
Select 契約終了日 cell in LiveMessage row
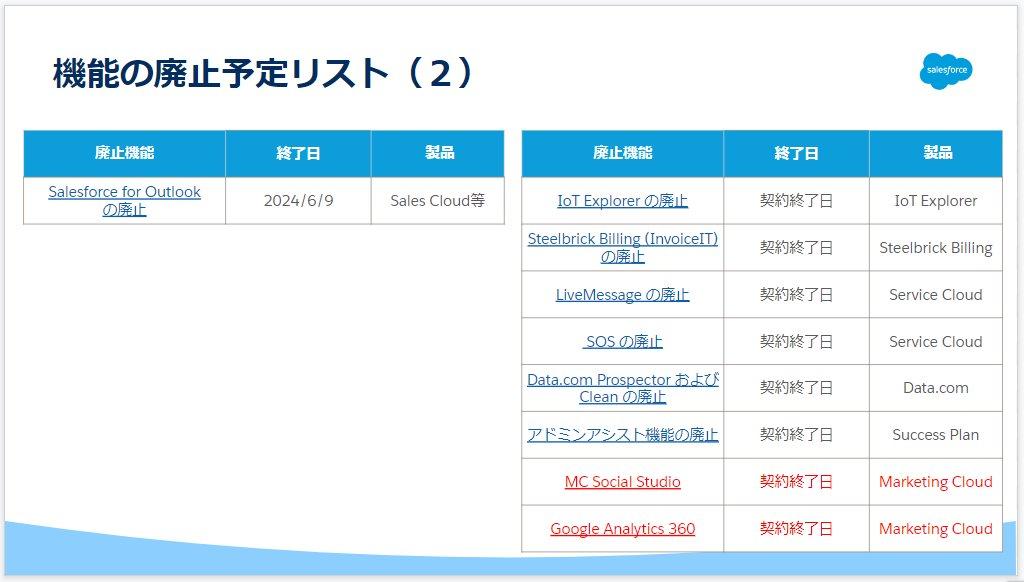click(796, 295)
